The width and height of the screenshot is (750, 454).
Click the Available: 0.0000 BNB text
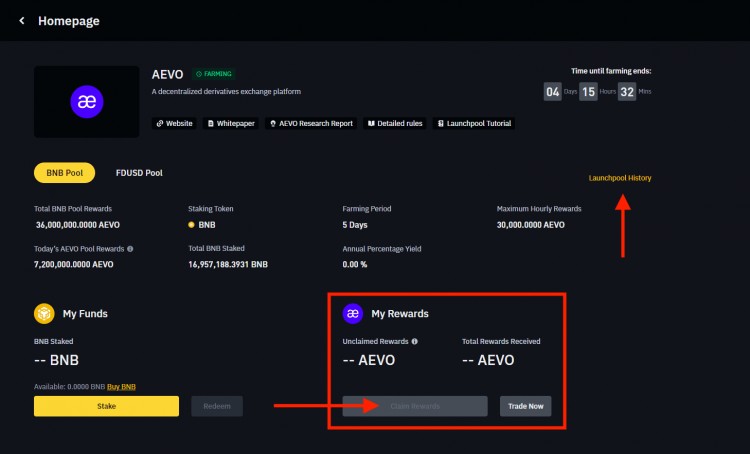coord(69,387)
